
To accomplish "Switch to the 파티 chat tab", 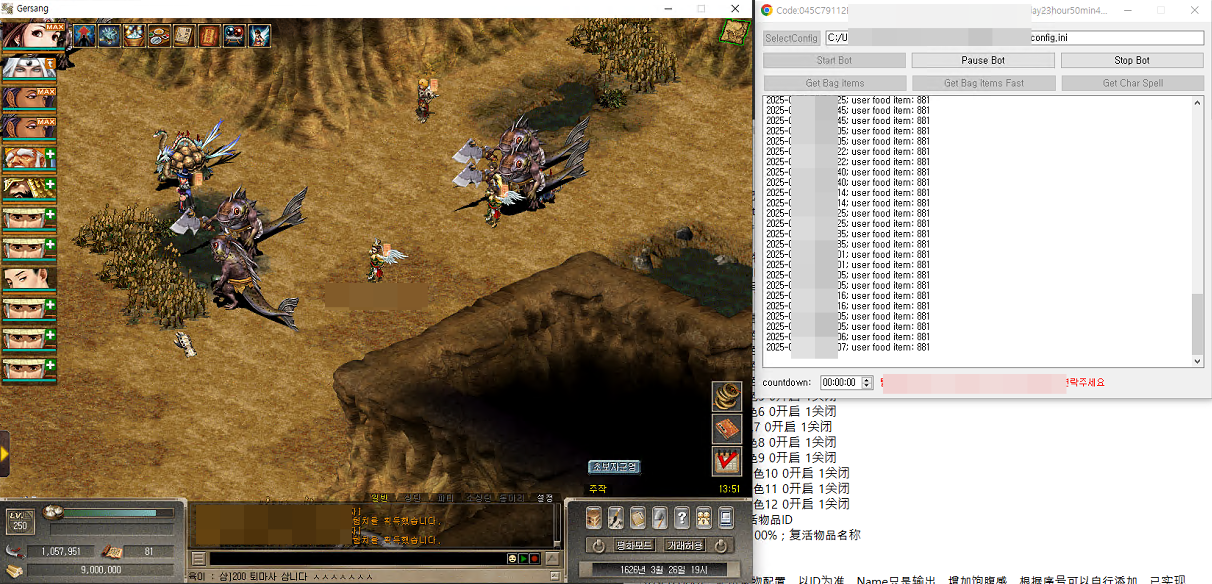I will coord(446,497).
